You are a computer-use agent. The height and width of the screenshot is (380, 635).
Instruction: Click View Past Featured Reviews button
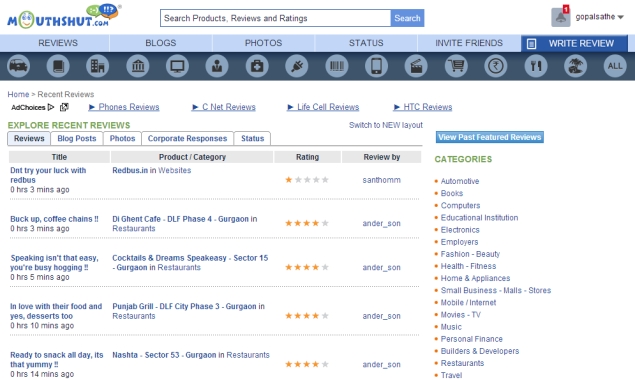click(x=490, y=137)
